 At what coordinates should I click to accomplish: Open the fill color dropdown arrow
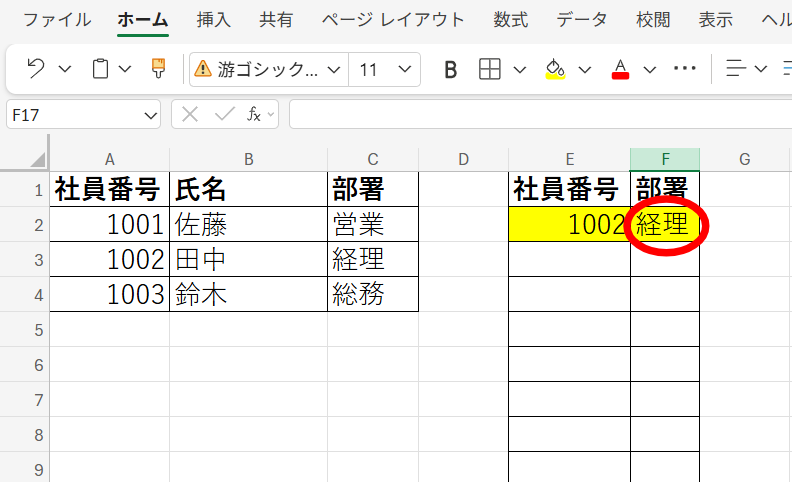585,69
